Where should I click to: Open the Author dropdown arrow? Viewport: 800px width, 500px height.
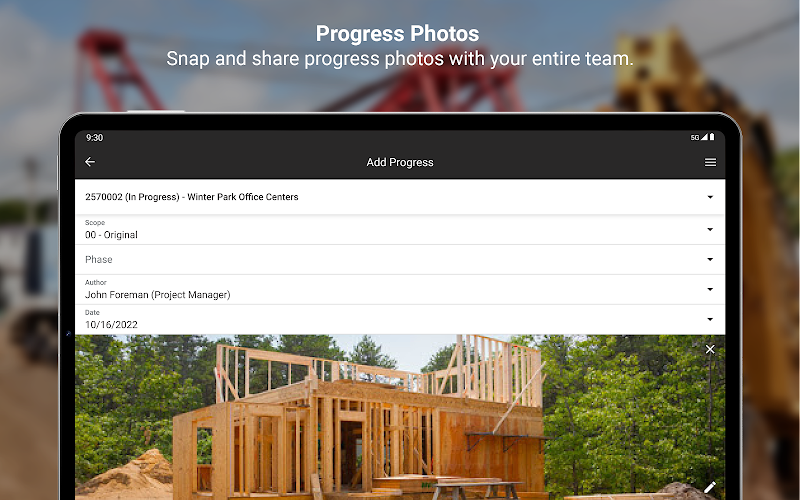(x=710, y=289)
